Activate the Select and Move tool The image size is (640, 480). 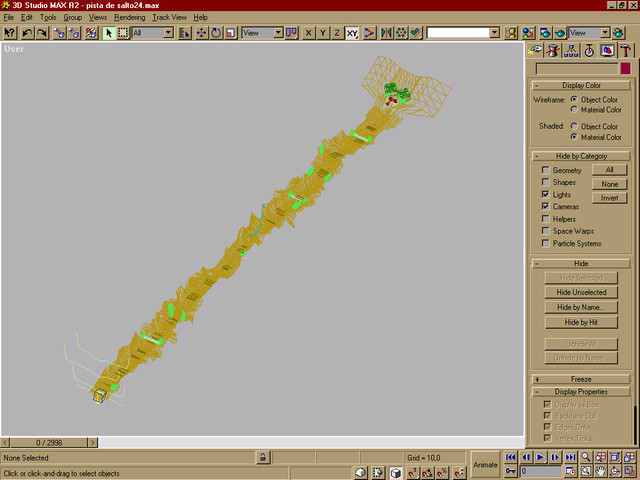(x=202, y=33)
